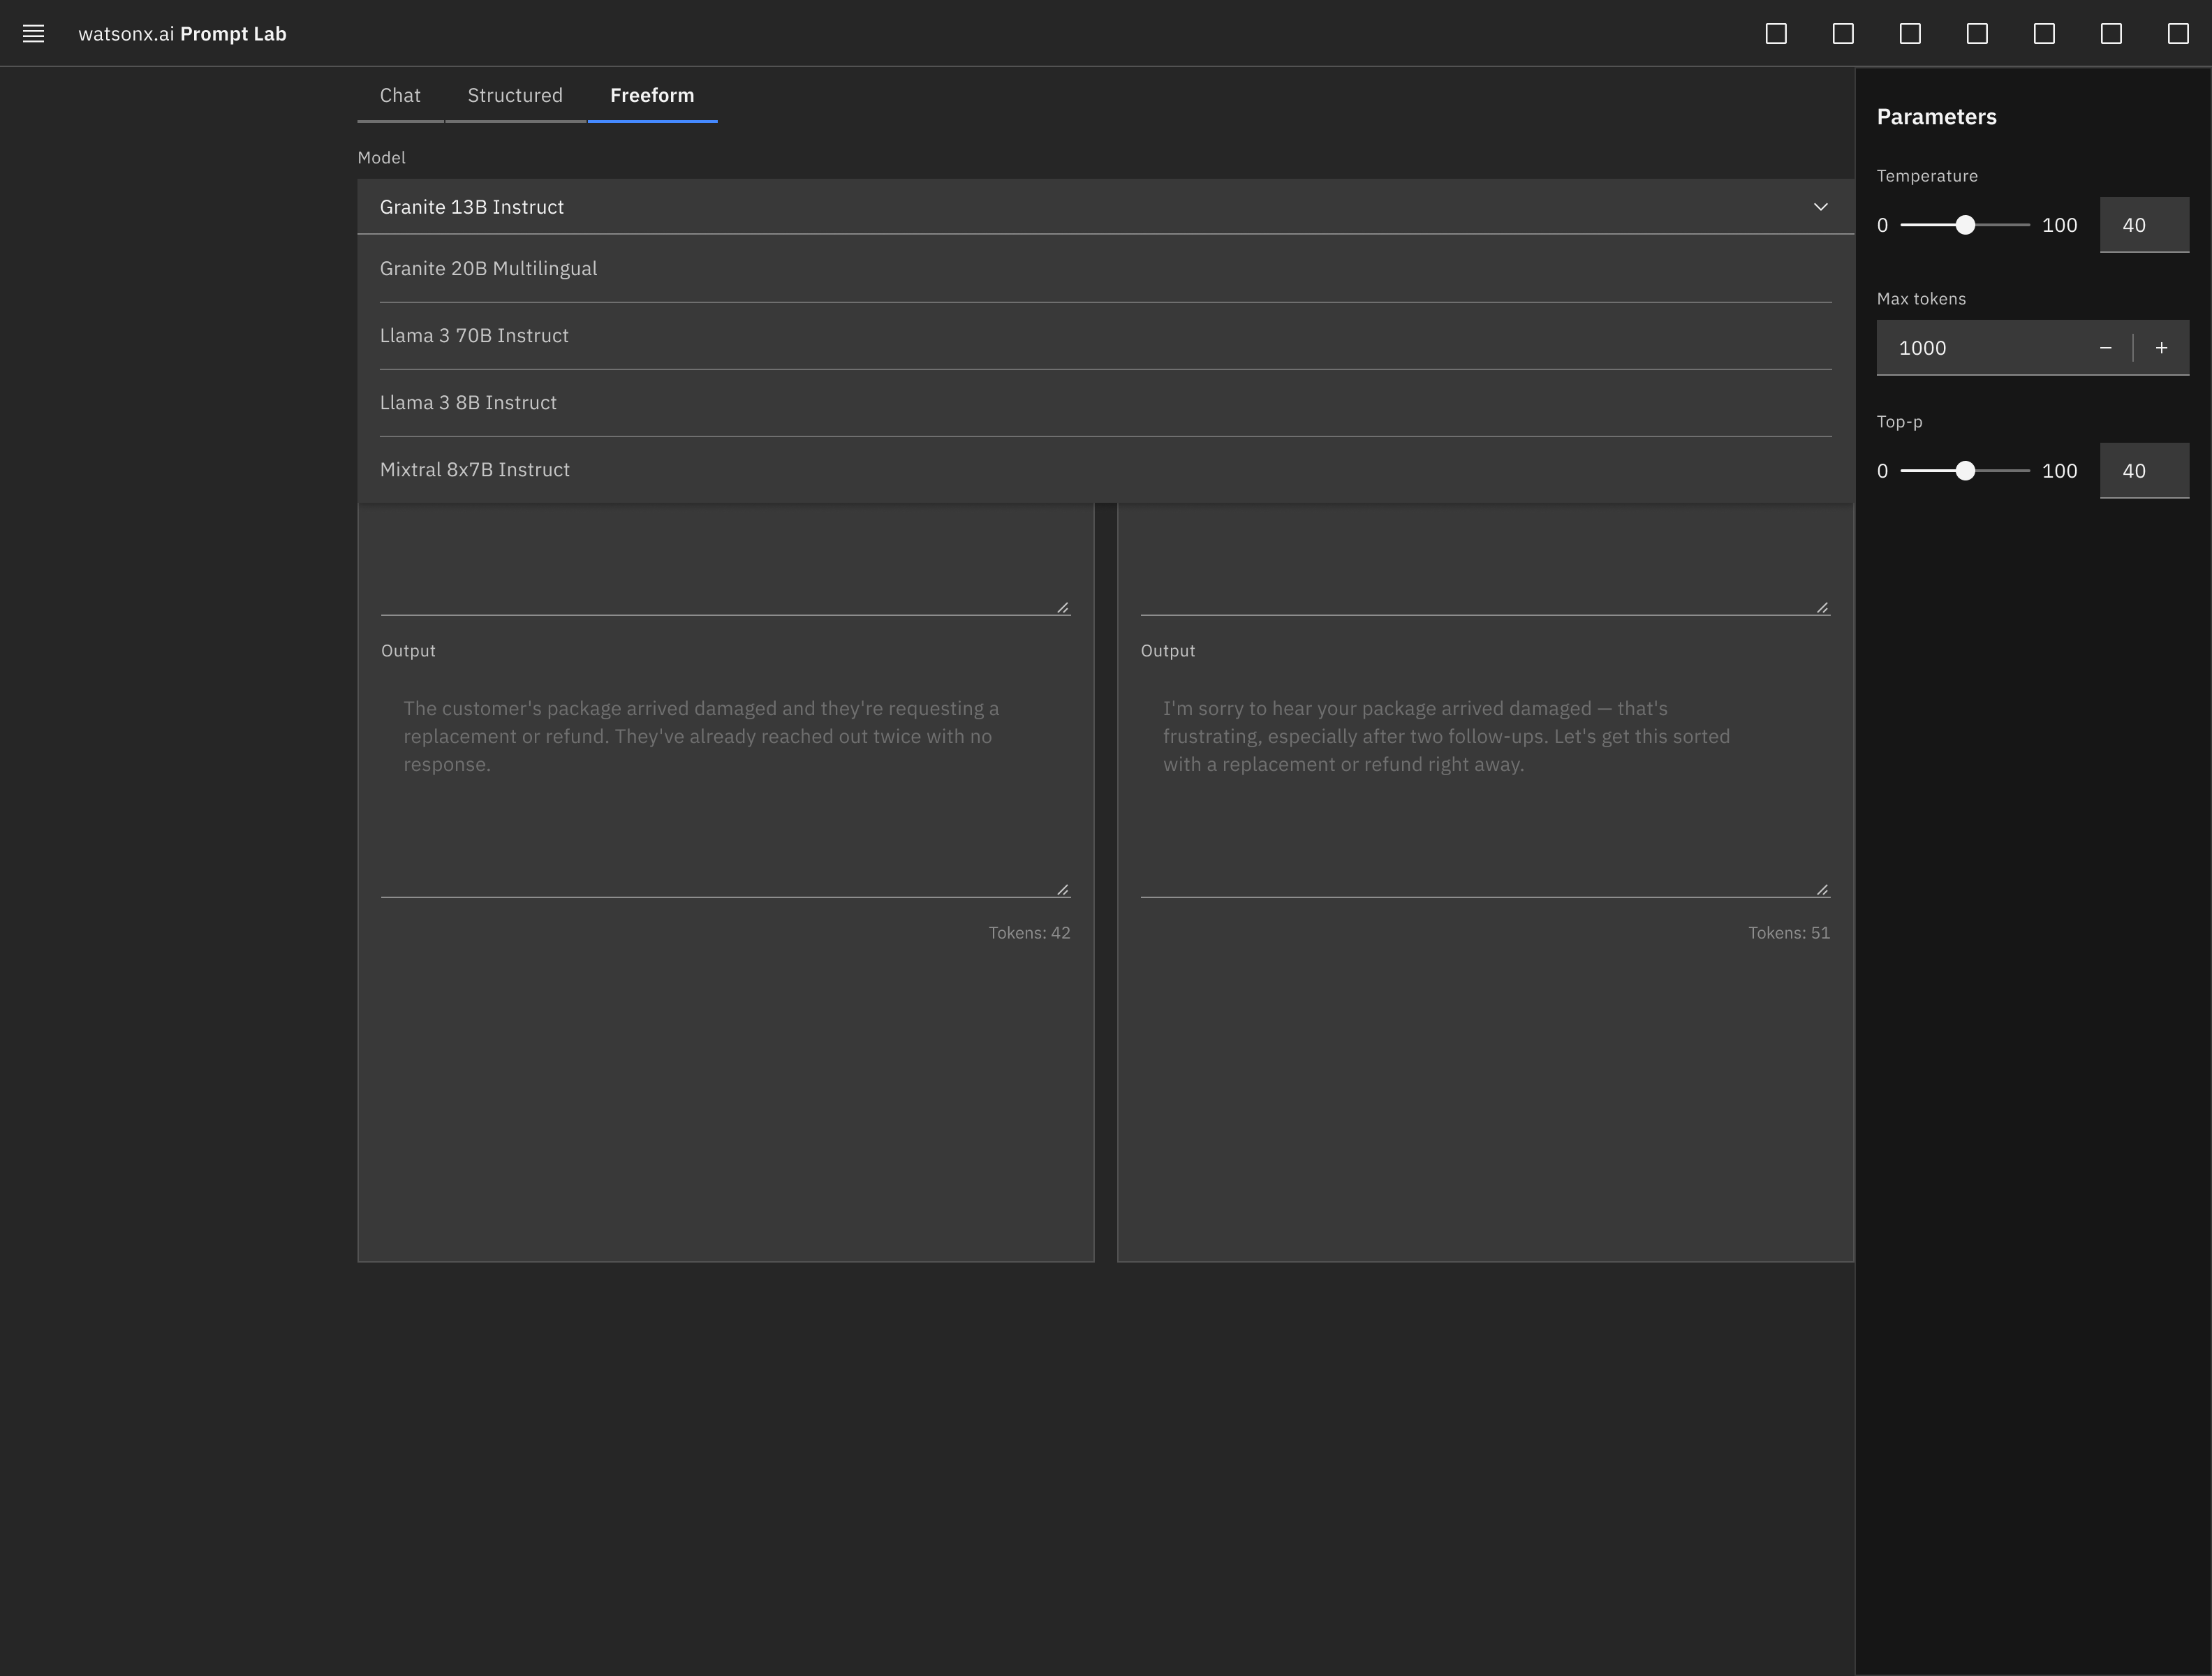This screenshot has height=1676, width=2212.
Task: Click the "Tokens: 51" counter
Action: point(1789,933)
